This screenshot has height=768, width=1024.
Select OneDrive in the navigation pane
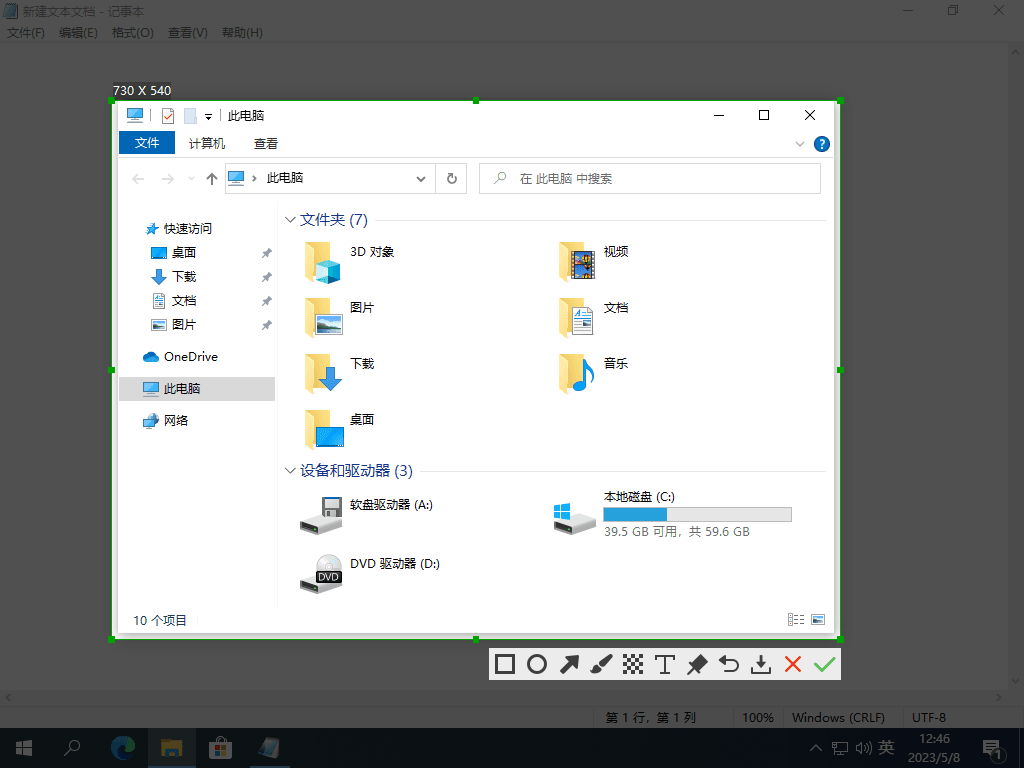(x=190, y=357)
